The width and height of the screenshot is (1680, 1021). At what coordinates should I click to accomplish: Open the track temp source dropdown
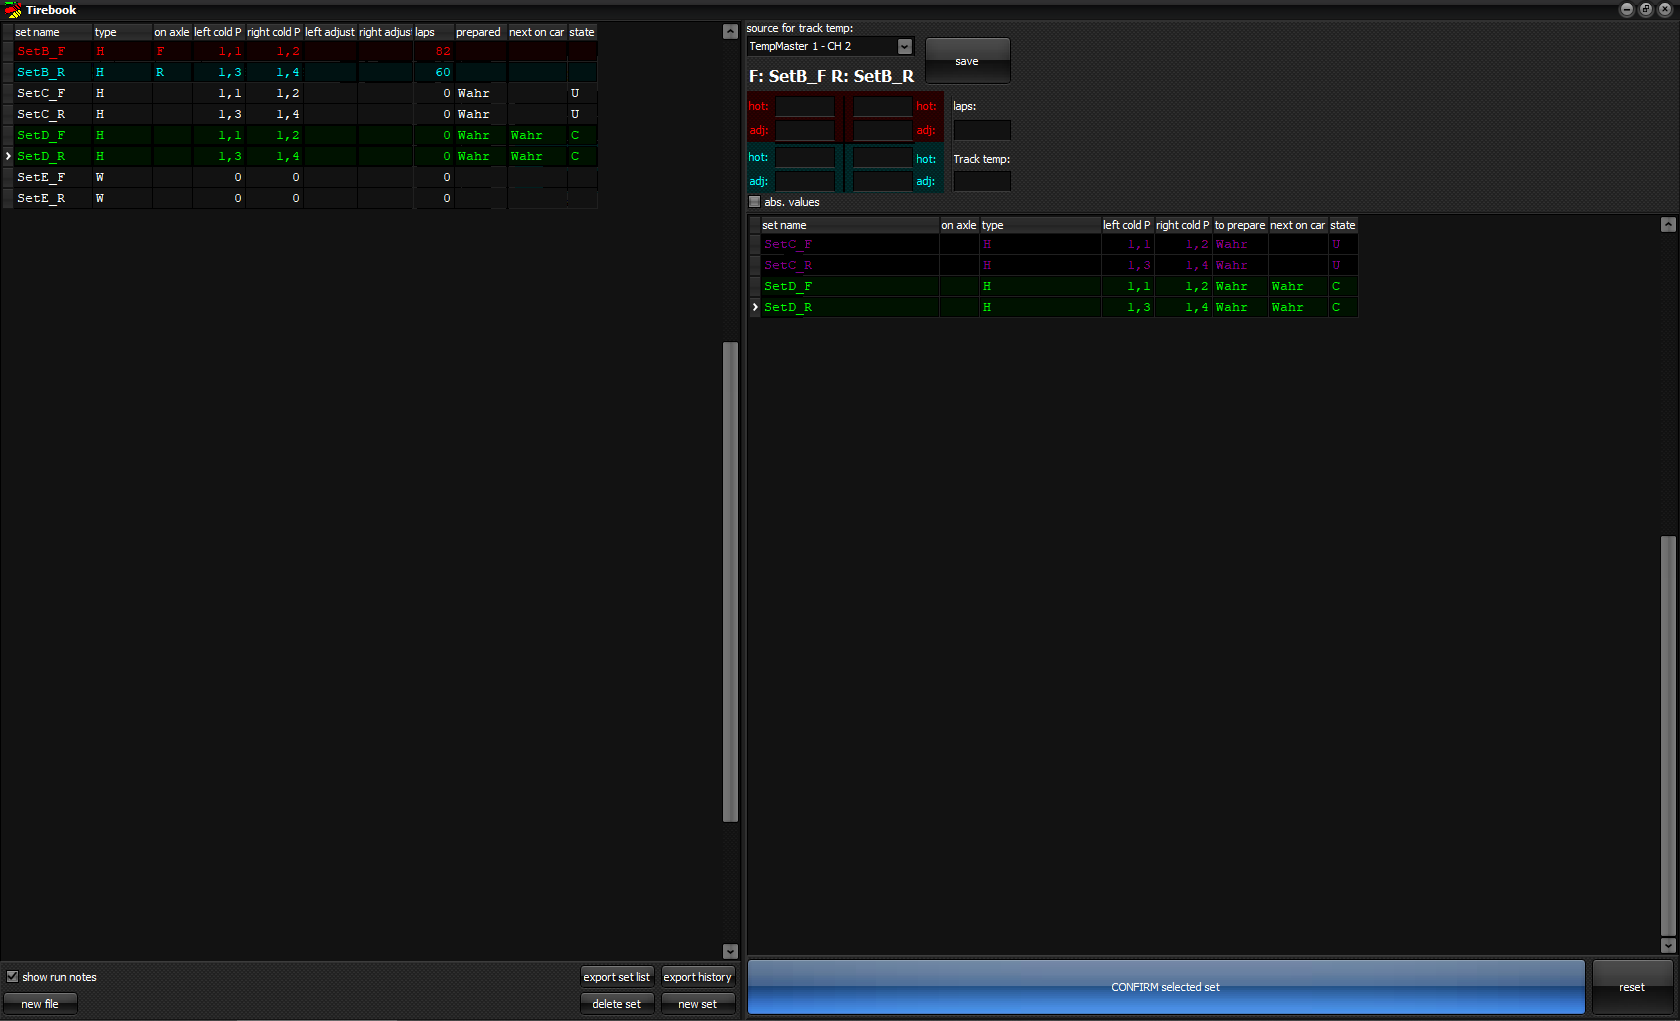tap(904, 47)
